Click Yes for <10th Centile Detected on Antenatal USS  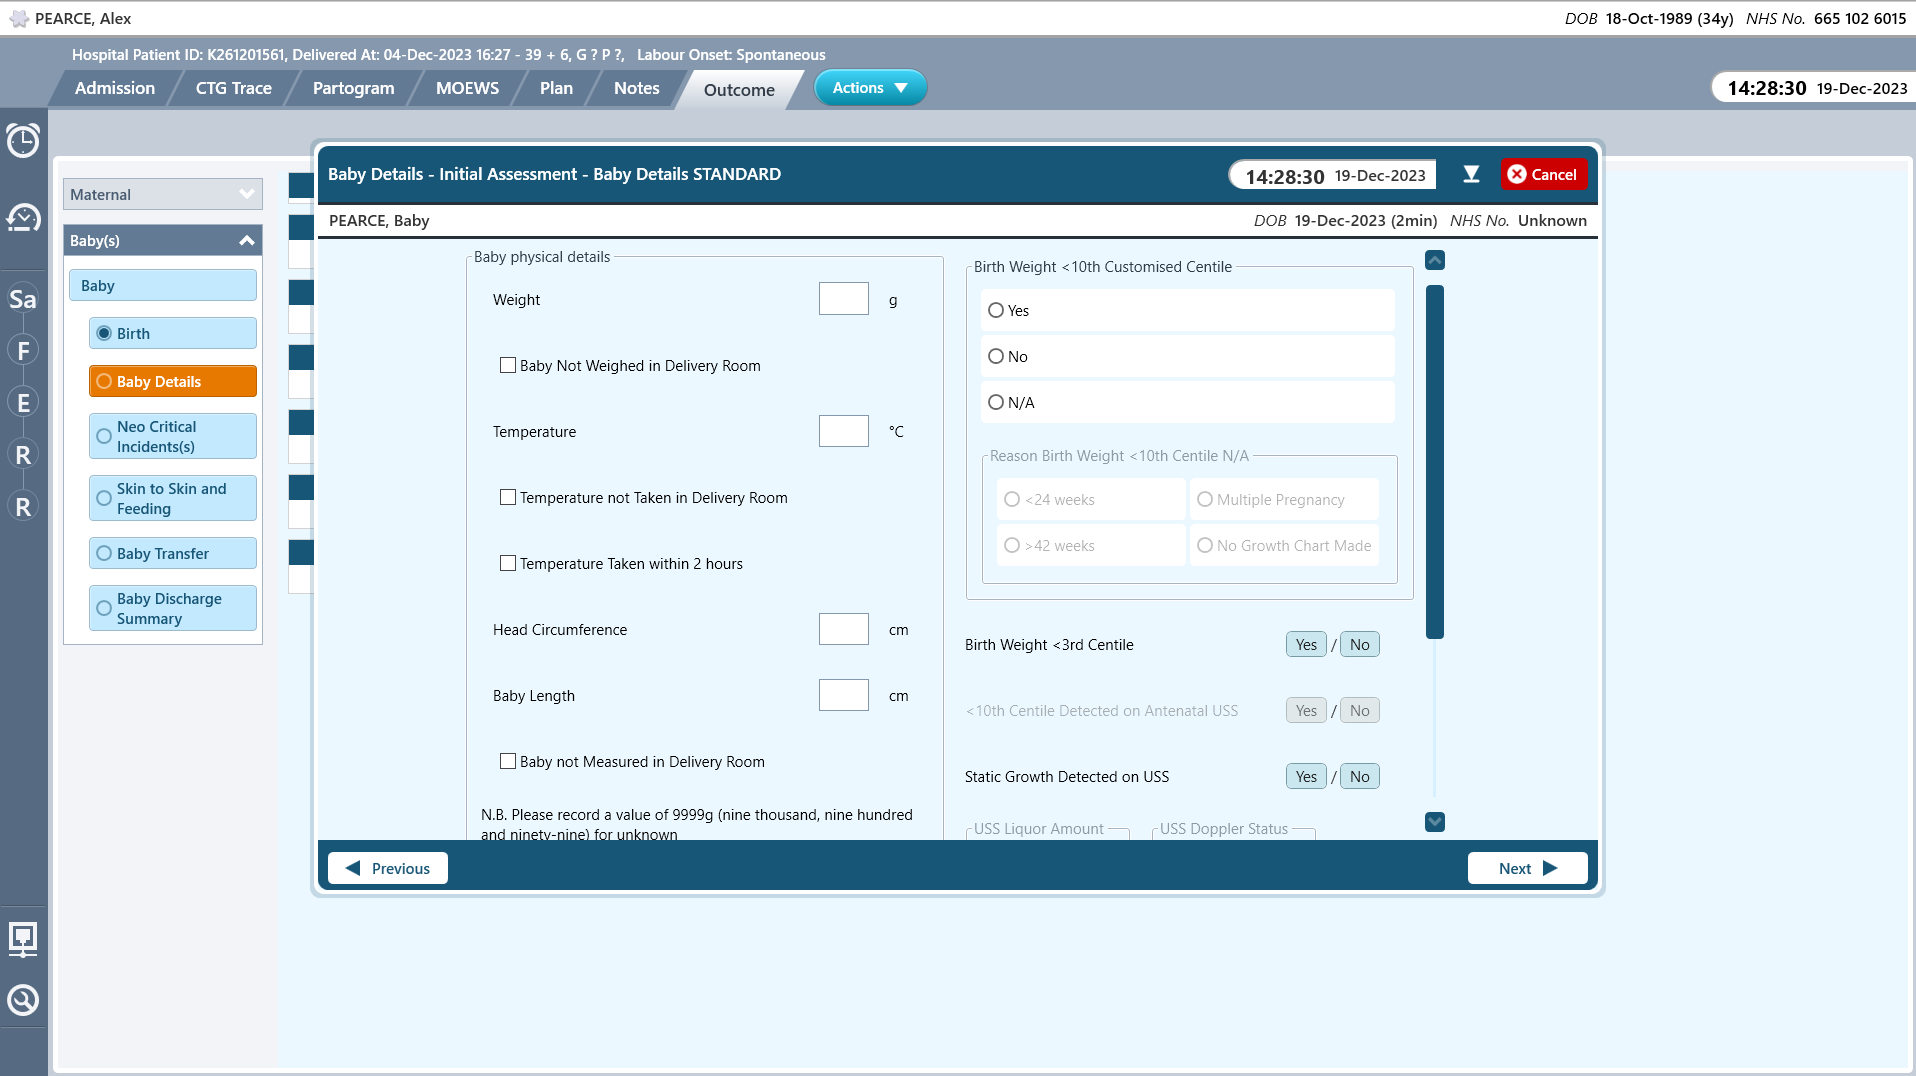click(1306, 710)
